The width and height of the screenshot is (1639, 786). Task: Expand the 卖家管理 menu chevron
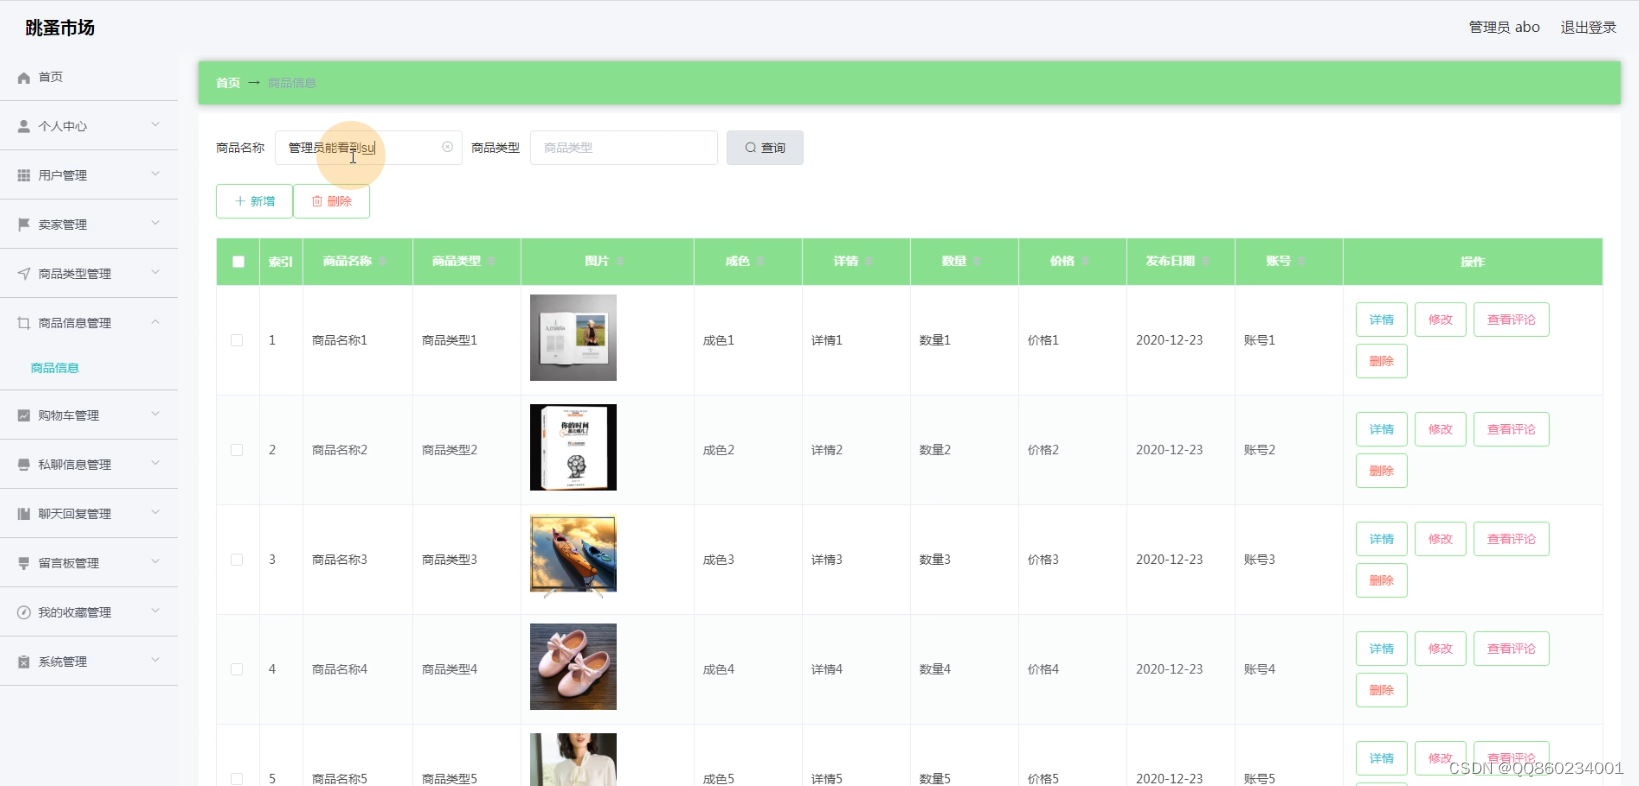tap(155, 223)
